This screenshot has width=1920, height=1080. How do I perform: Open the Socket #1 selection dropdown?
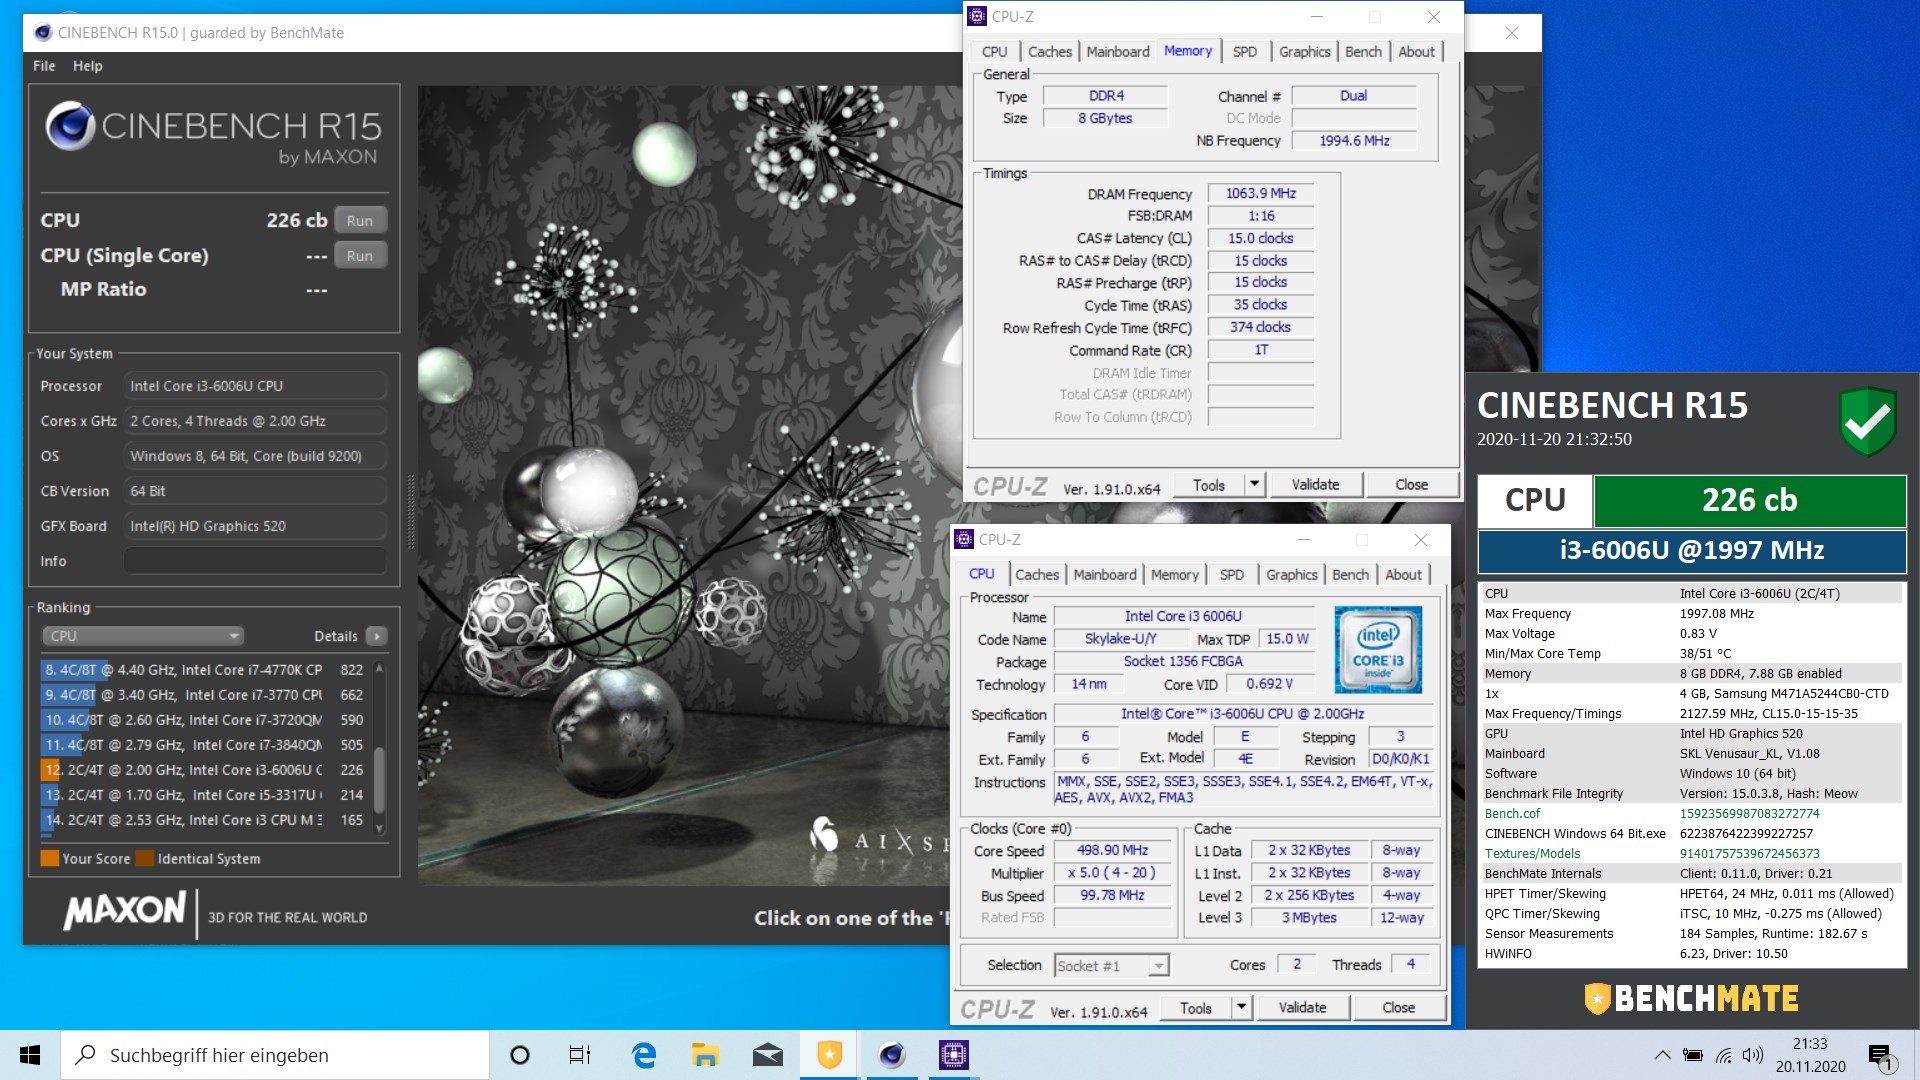pyautogui.click(x=1112, y=966)
